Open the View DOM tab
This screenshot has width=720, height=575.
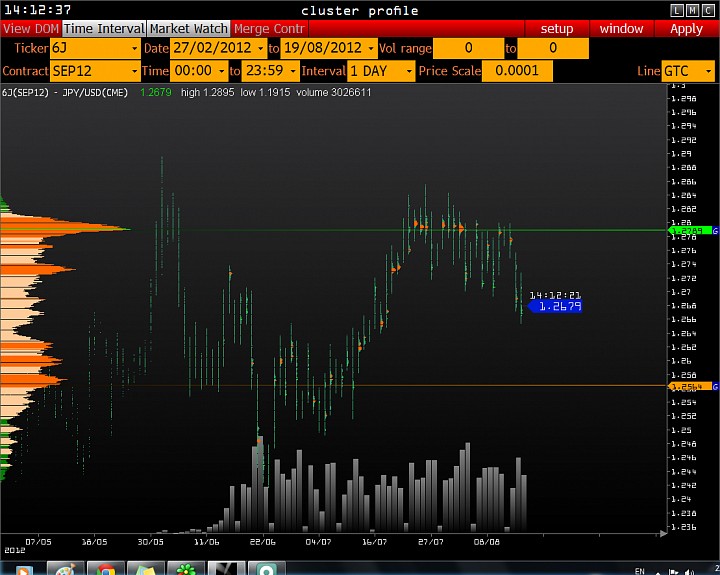coord(31,28)
